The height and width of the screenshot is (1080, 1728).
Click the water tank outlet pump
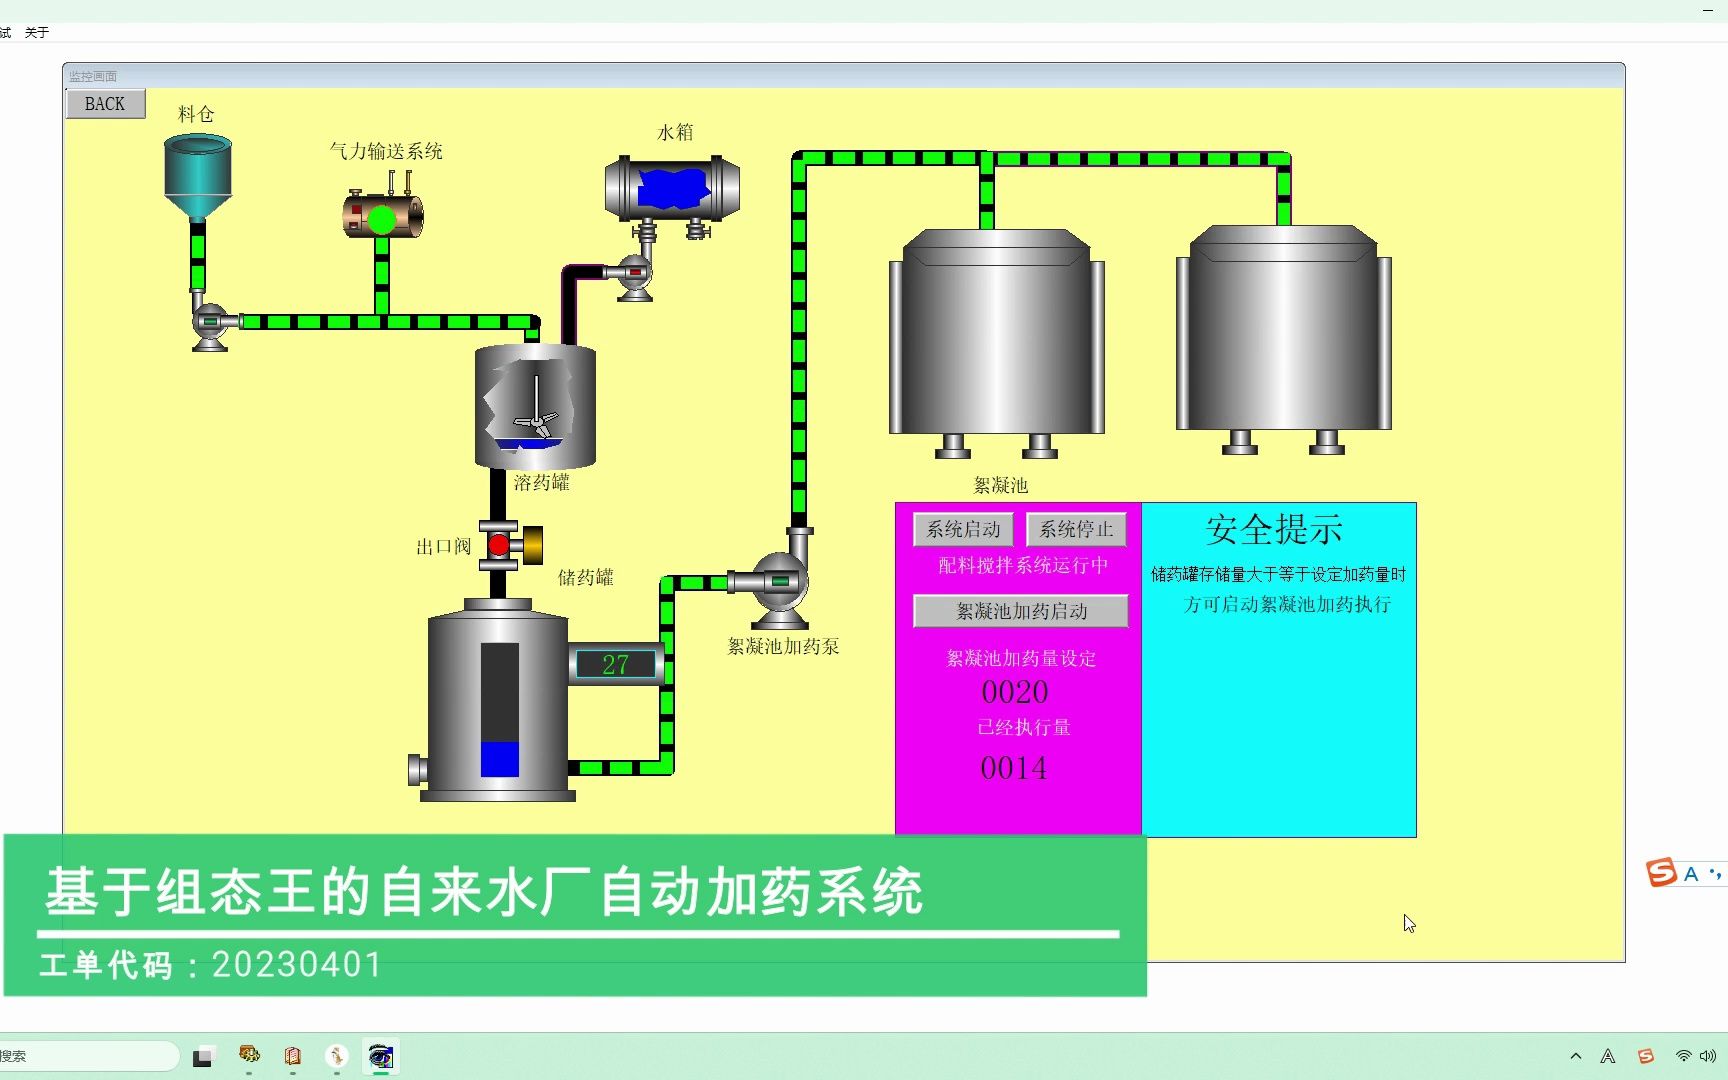pos(634,277)
